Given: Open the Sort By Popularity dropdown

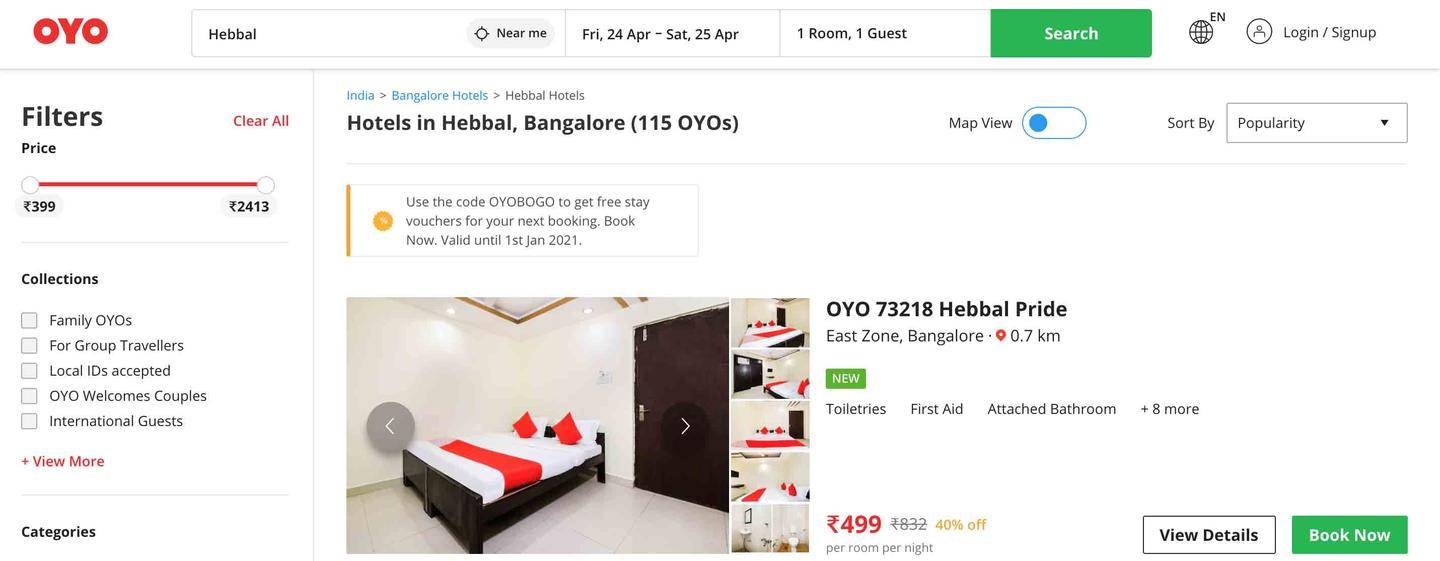Looking at the screenshot, I should pos(1317,123).
